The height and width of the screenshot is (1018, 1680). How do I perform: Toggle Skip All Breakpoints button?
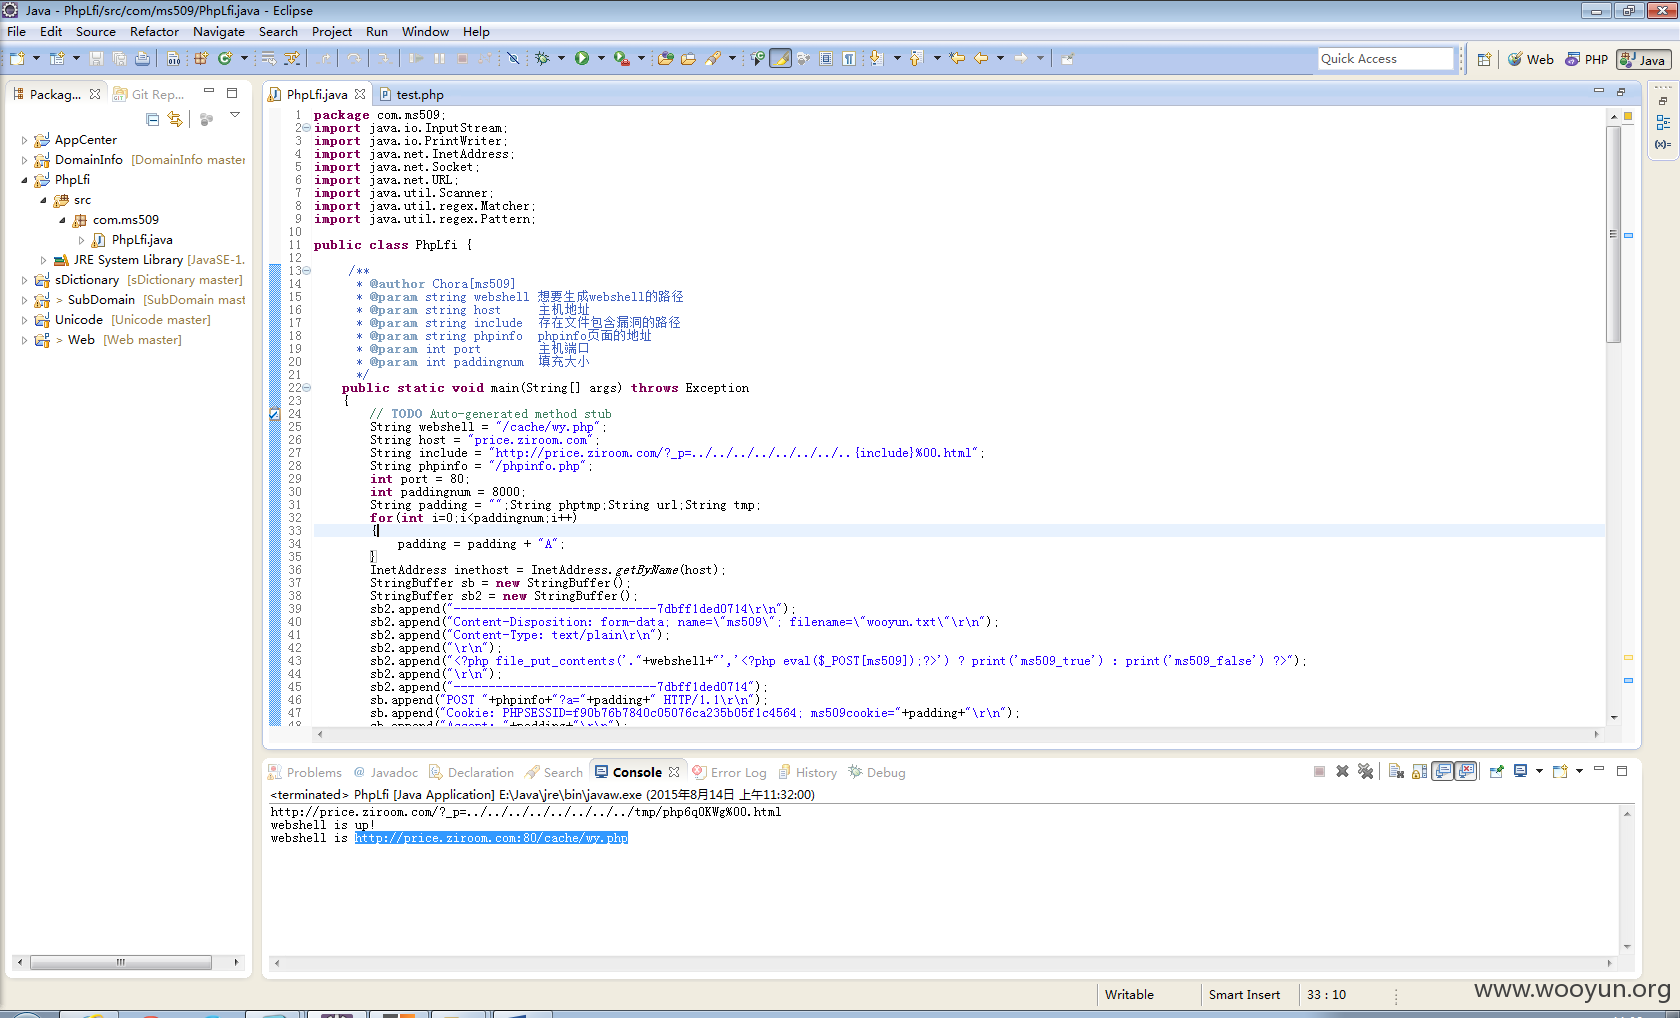513,59
